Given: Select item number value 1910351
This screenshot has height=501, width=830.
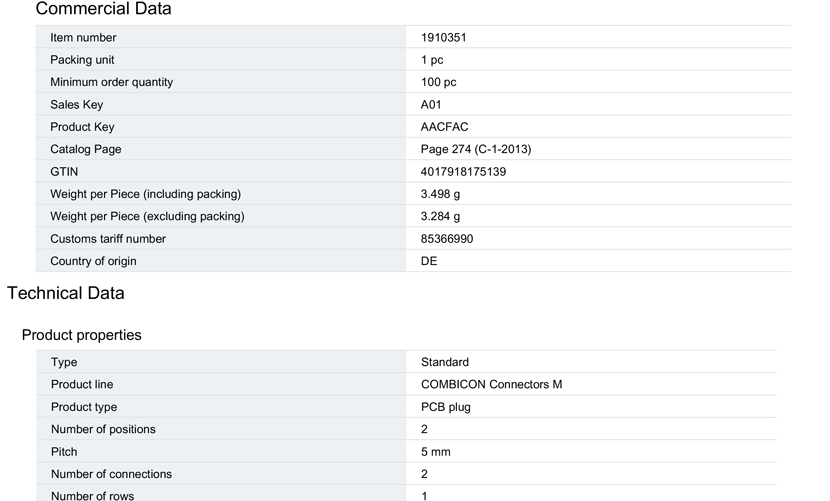Looking at the screenshot, I should click(443, 38).
